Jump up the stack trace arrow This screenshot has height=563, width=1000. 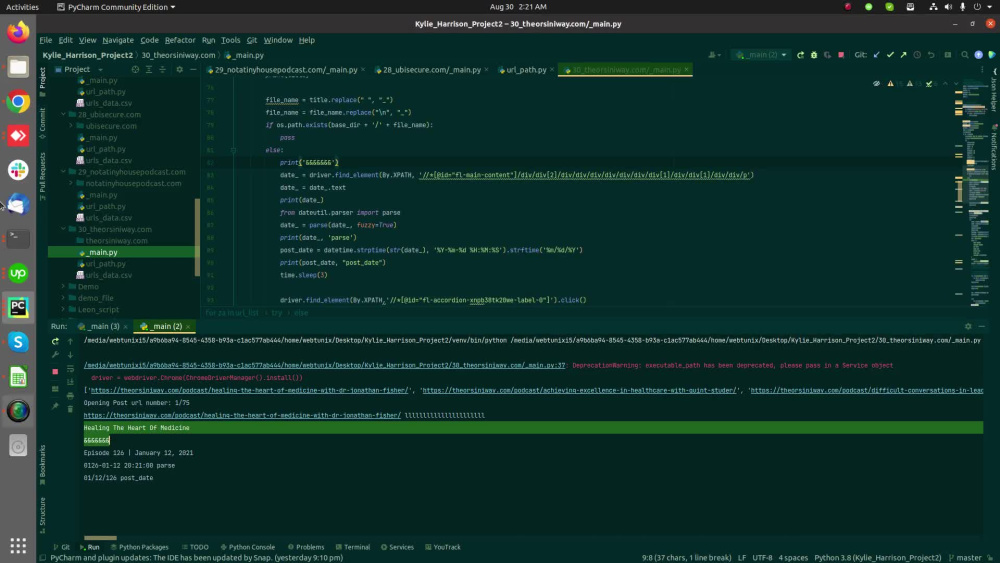[x=70, y=341]
